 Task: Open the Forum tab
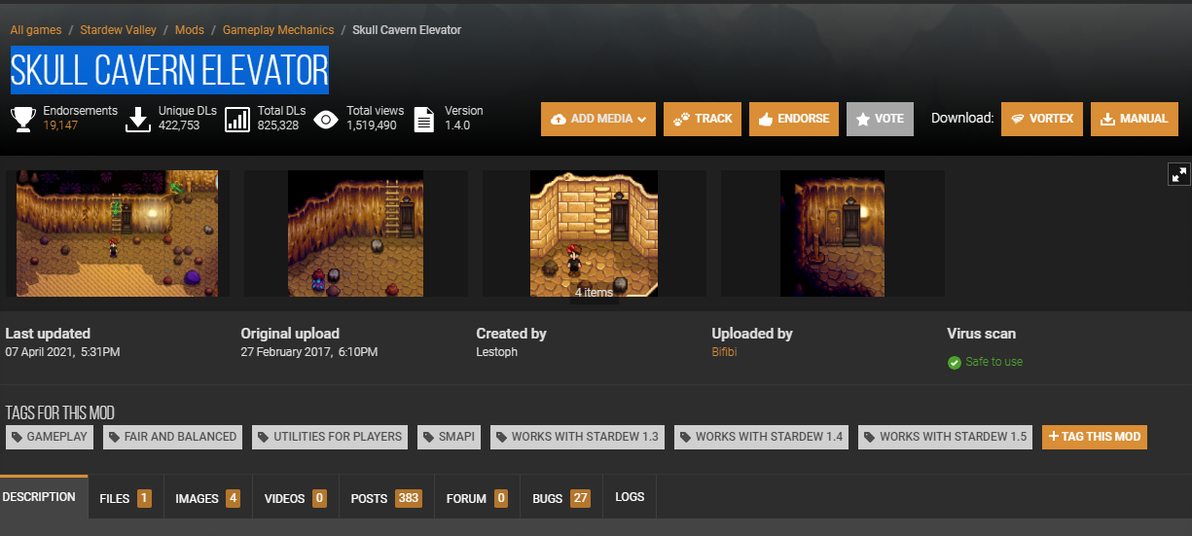(477, 499)
